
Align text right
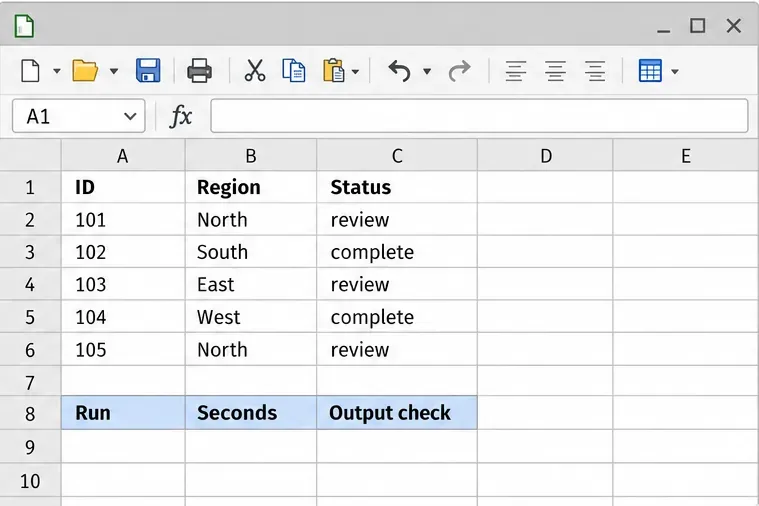595,71
